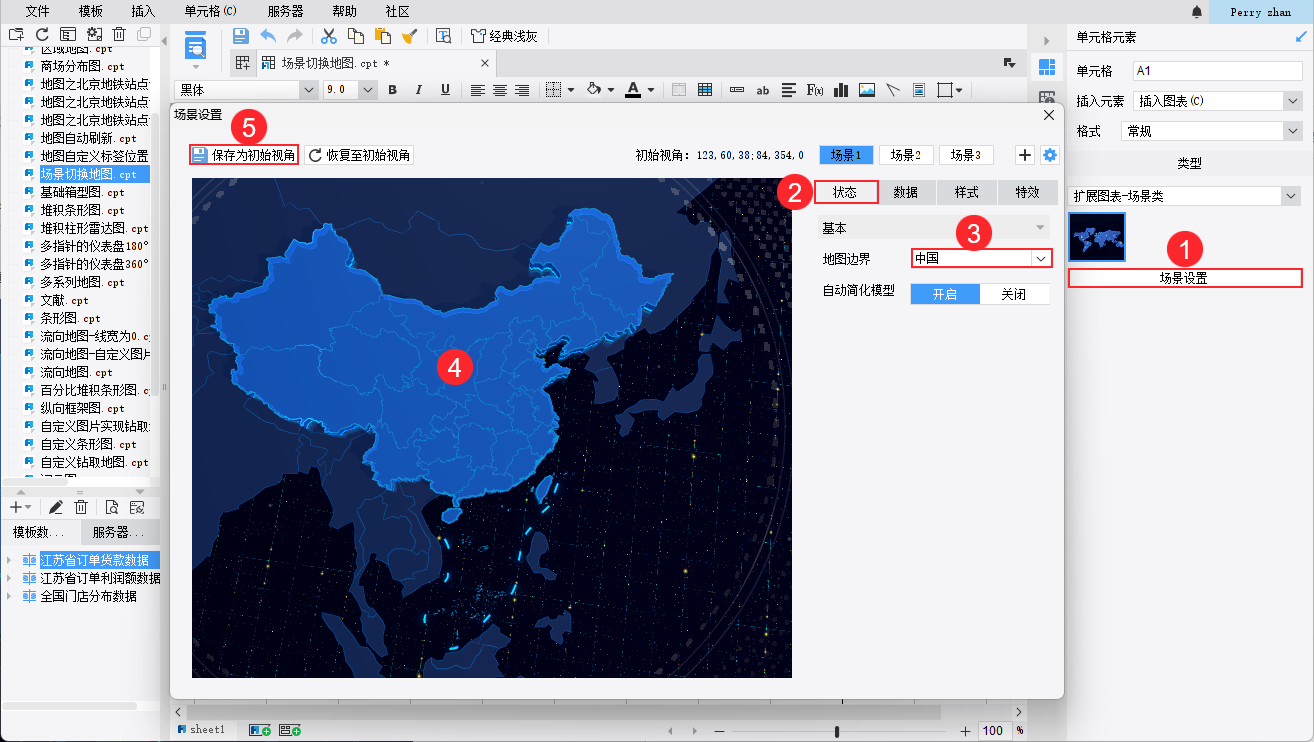Open cell border style dropdown arrow

[x=571, y=90]
